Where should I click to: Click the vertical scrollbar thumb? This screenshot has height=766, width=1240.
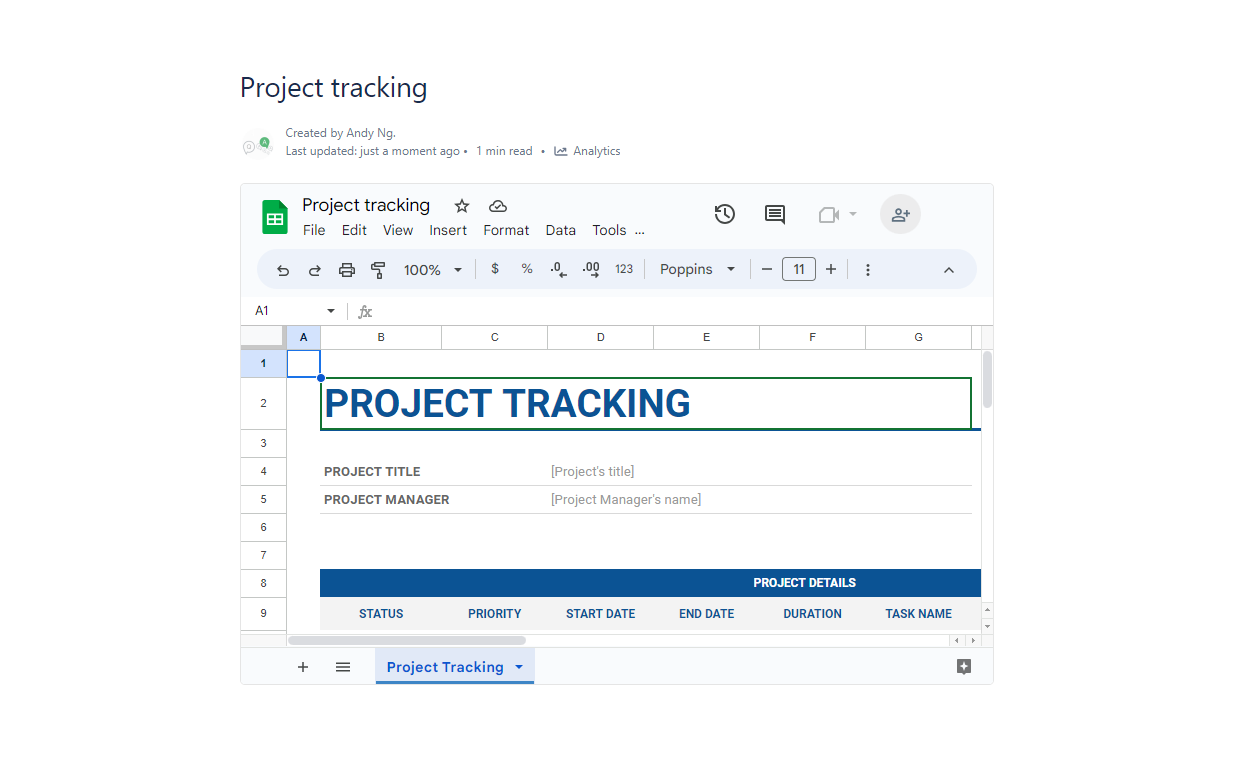coord(987,379)
